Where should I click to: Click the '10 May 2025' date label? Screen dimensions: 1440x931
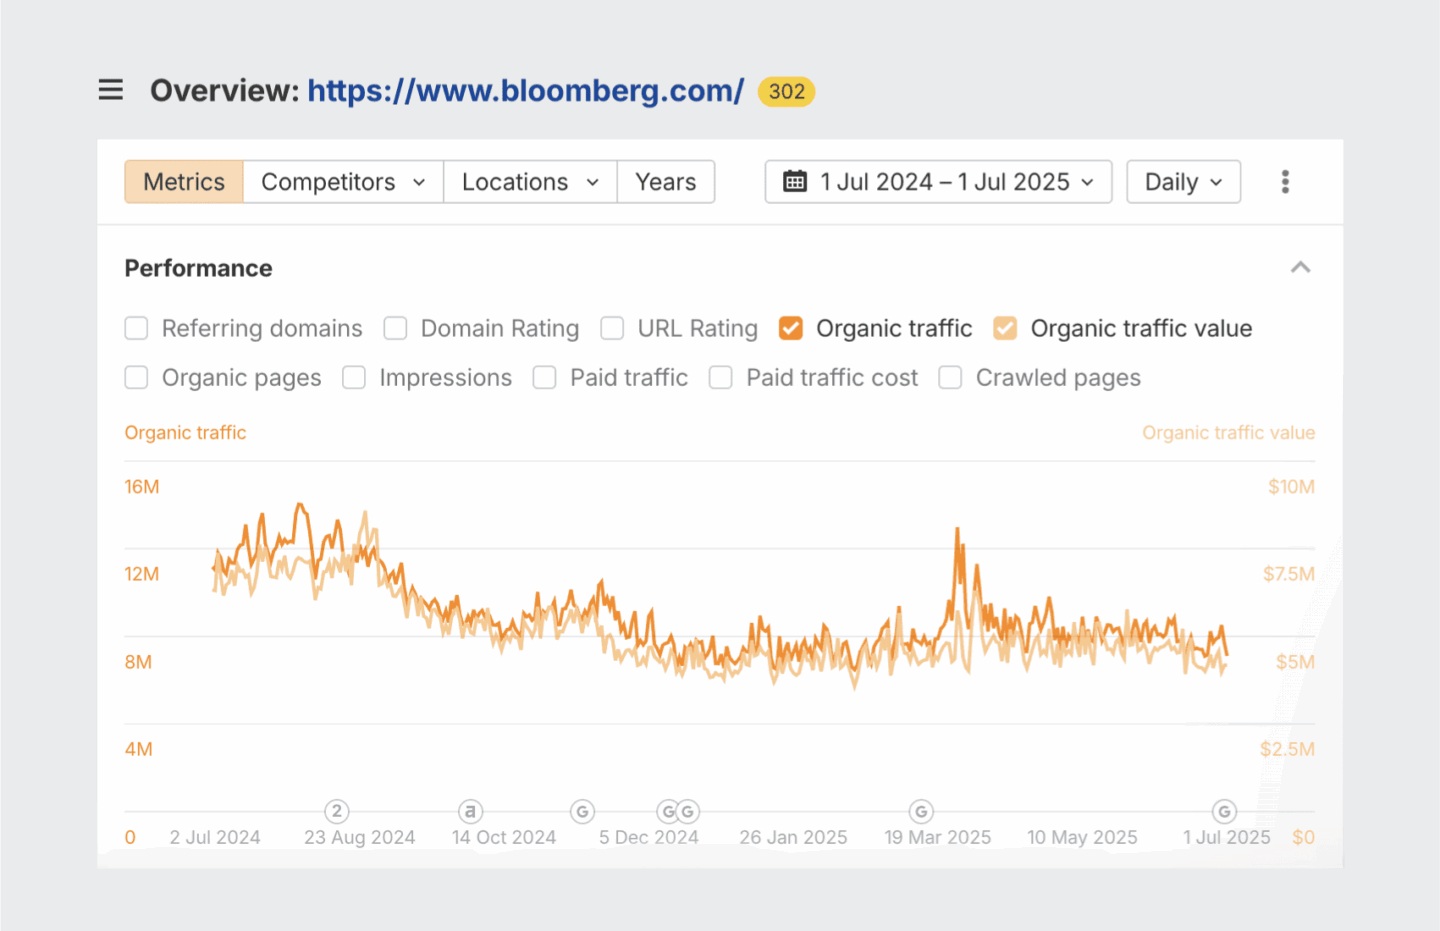pos(1082,837)
